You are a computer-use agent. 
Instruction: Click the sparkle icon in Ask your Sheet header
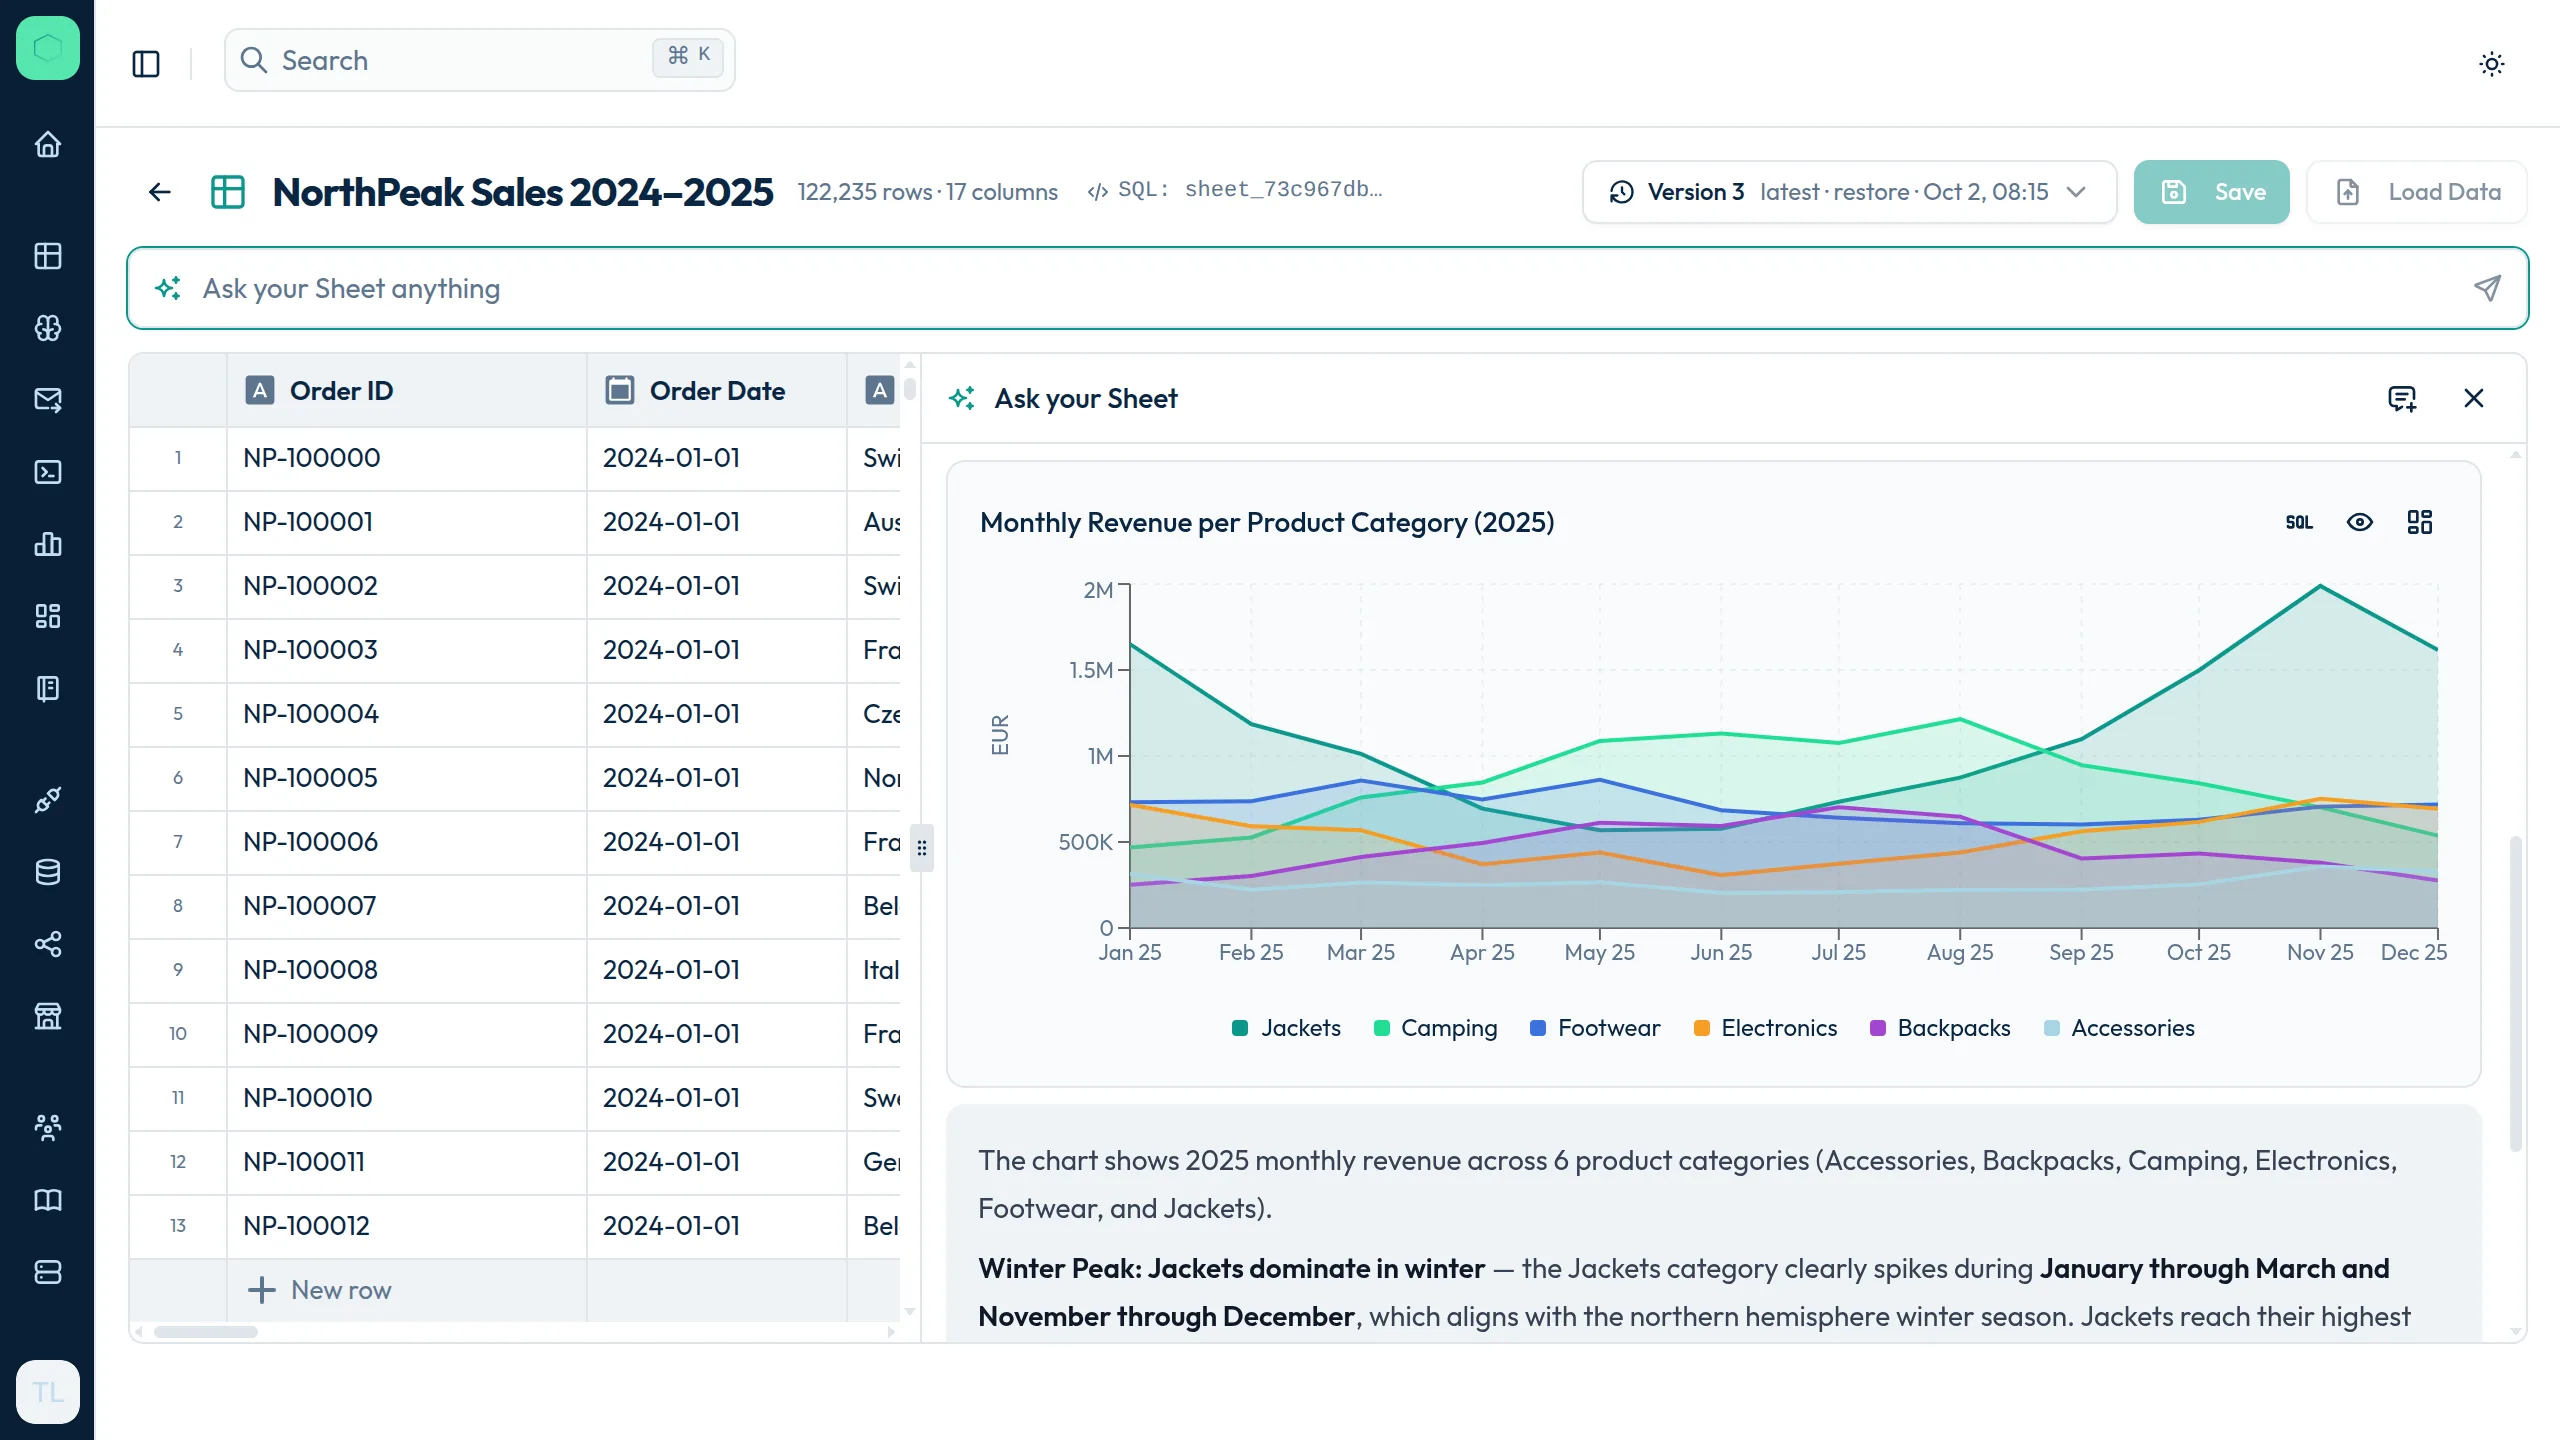962,398
